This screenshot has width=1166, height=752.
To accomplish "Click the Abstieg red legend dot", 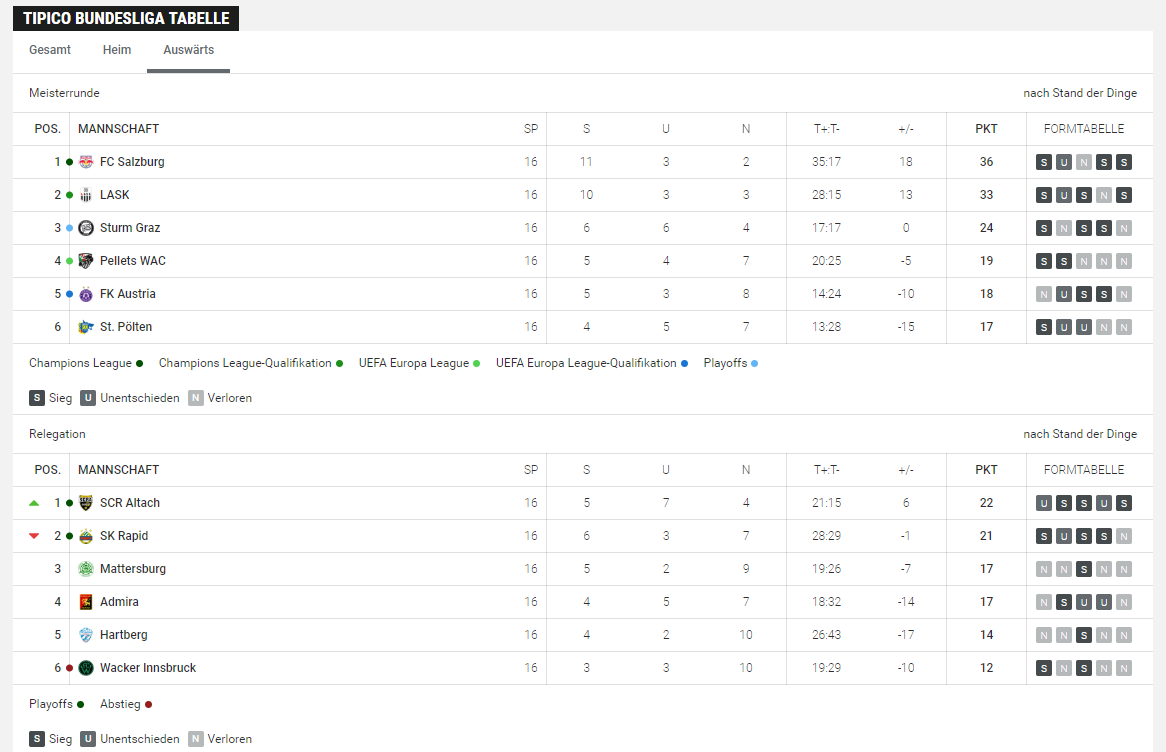I will (x=149, y=704).
